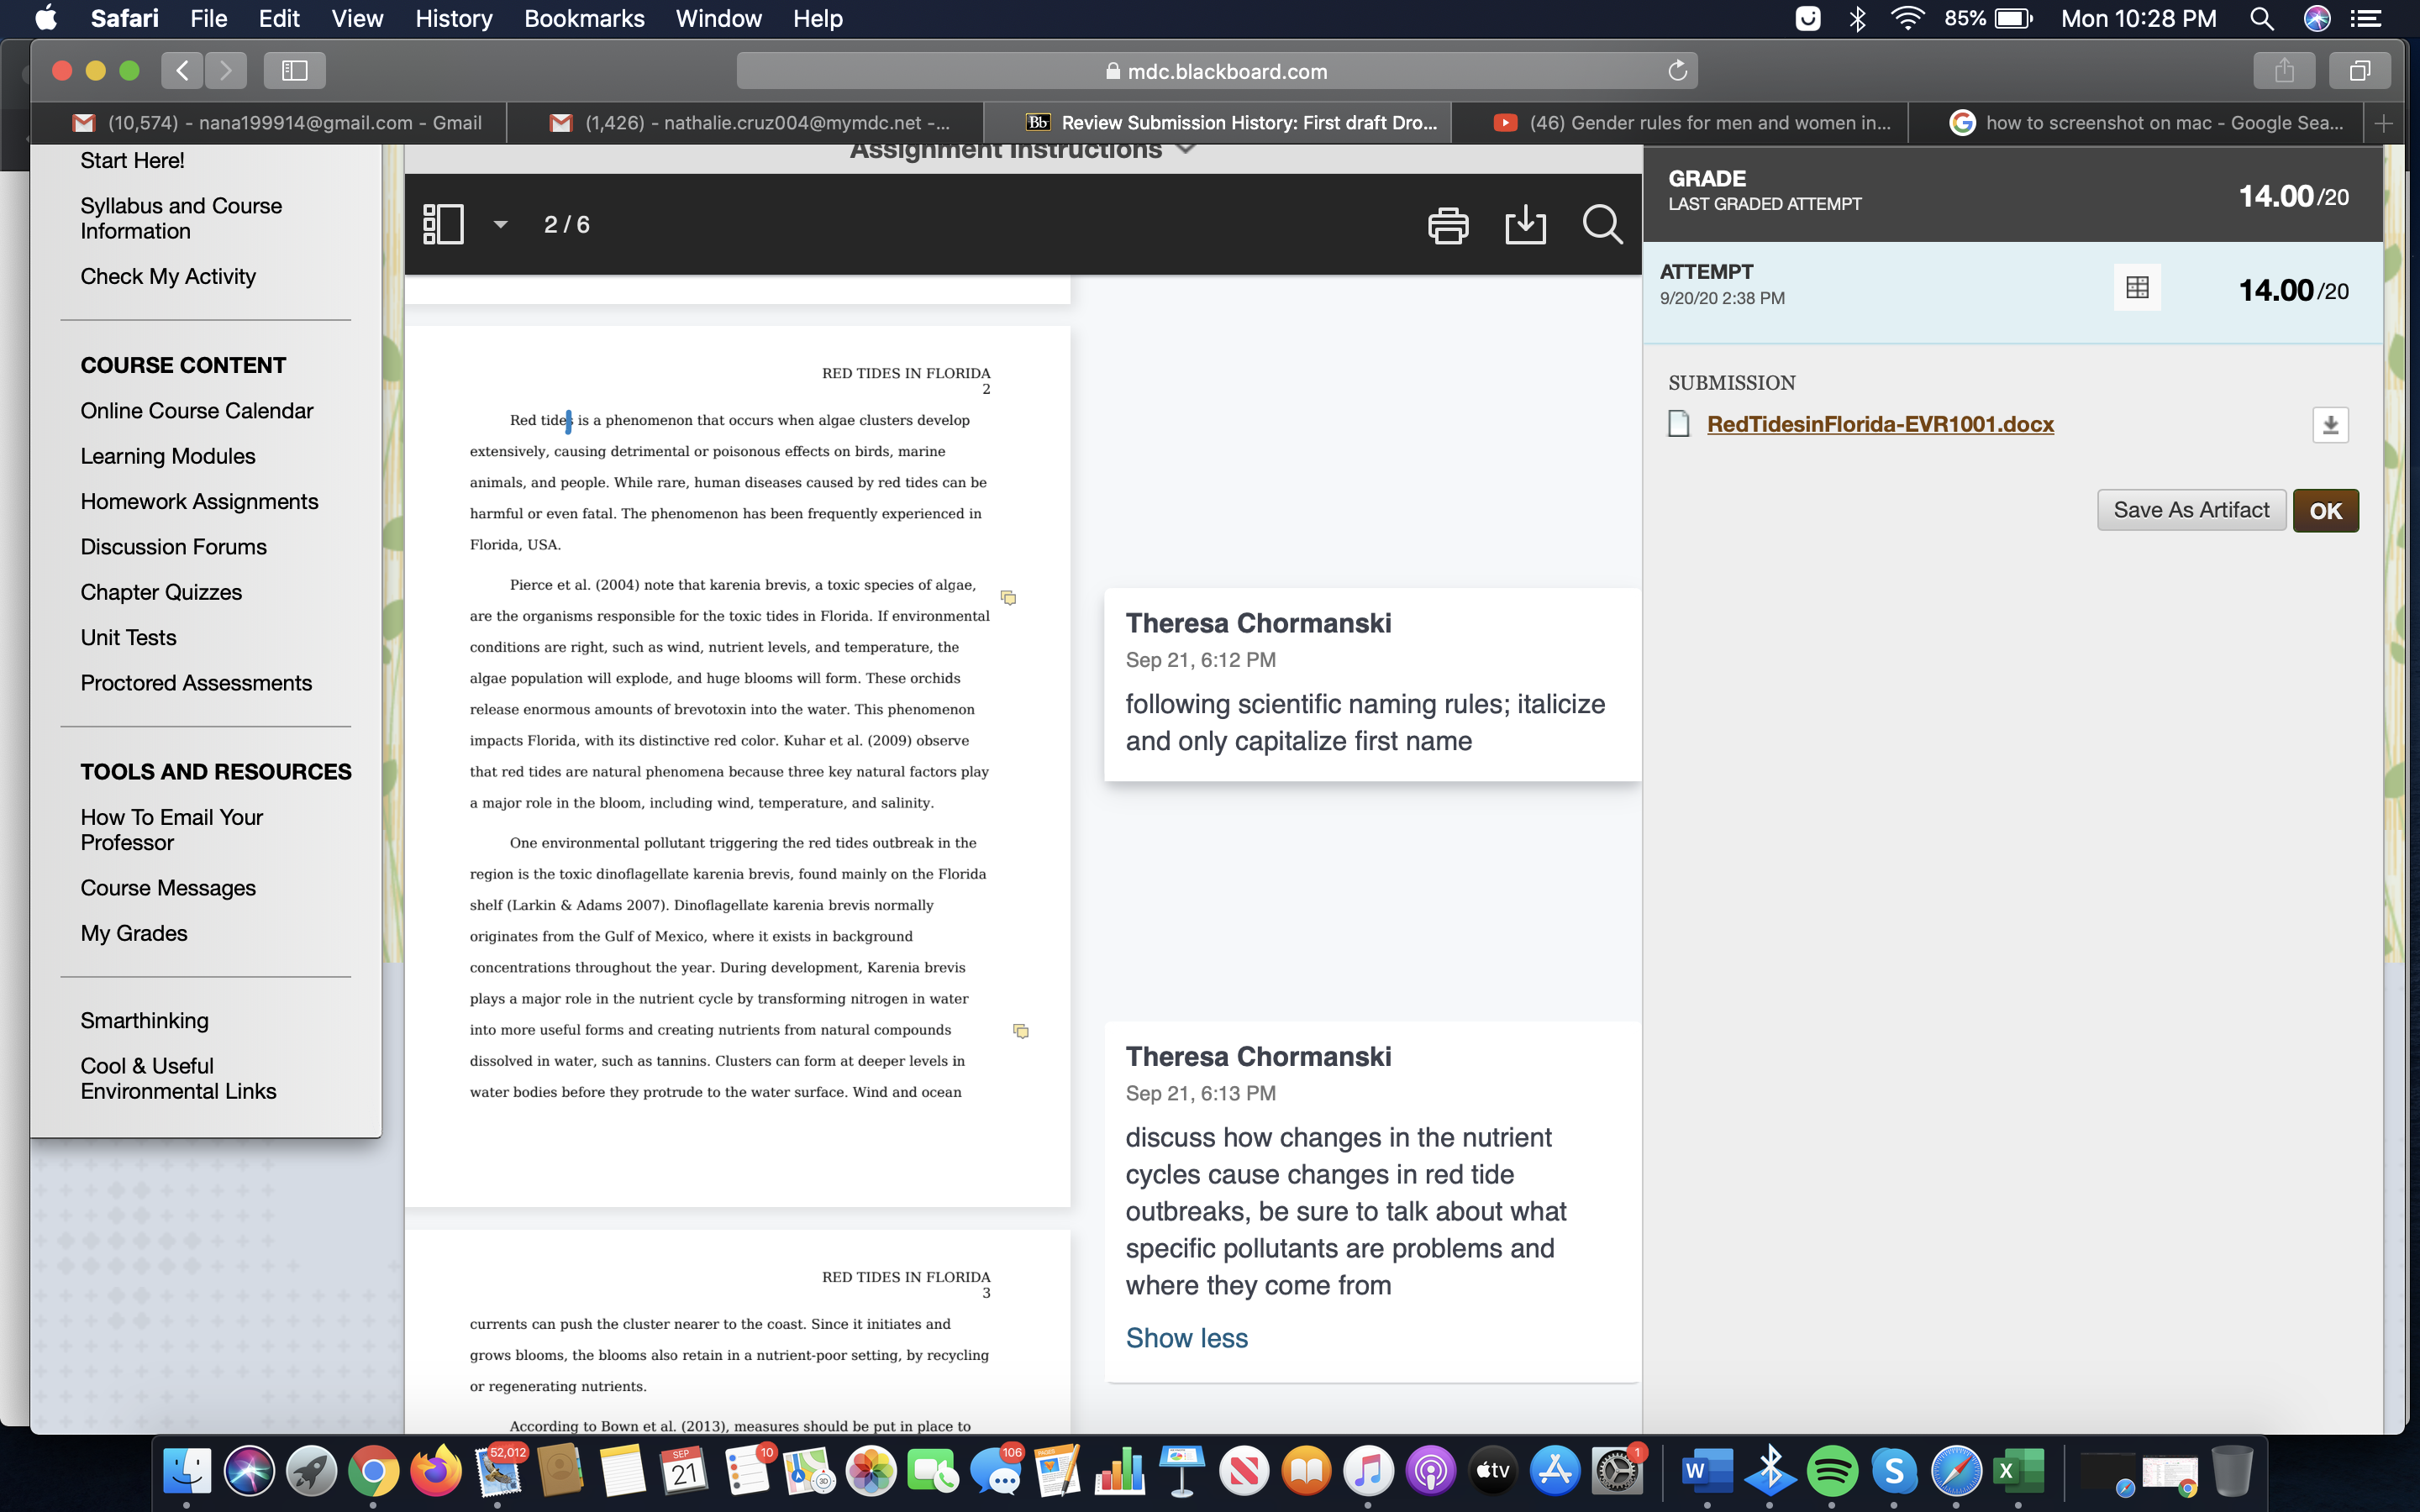
Task: Open the nutrient cycle comment marker
Action: (x=1021, y=1030)
